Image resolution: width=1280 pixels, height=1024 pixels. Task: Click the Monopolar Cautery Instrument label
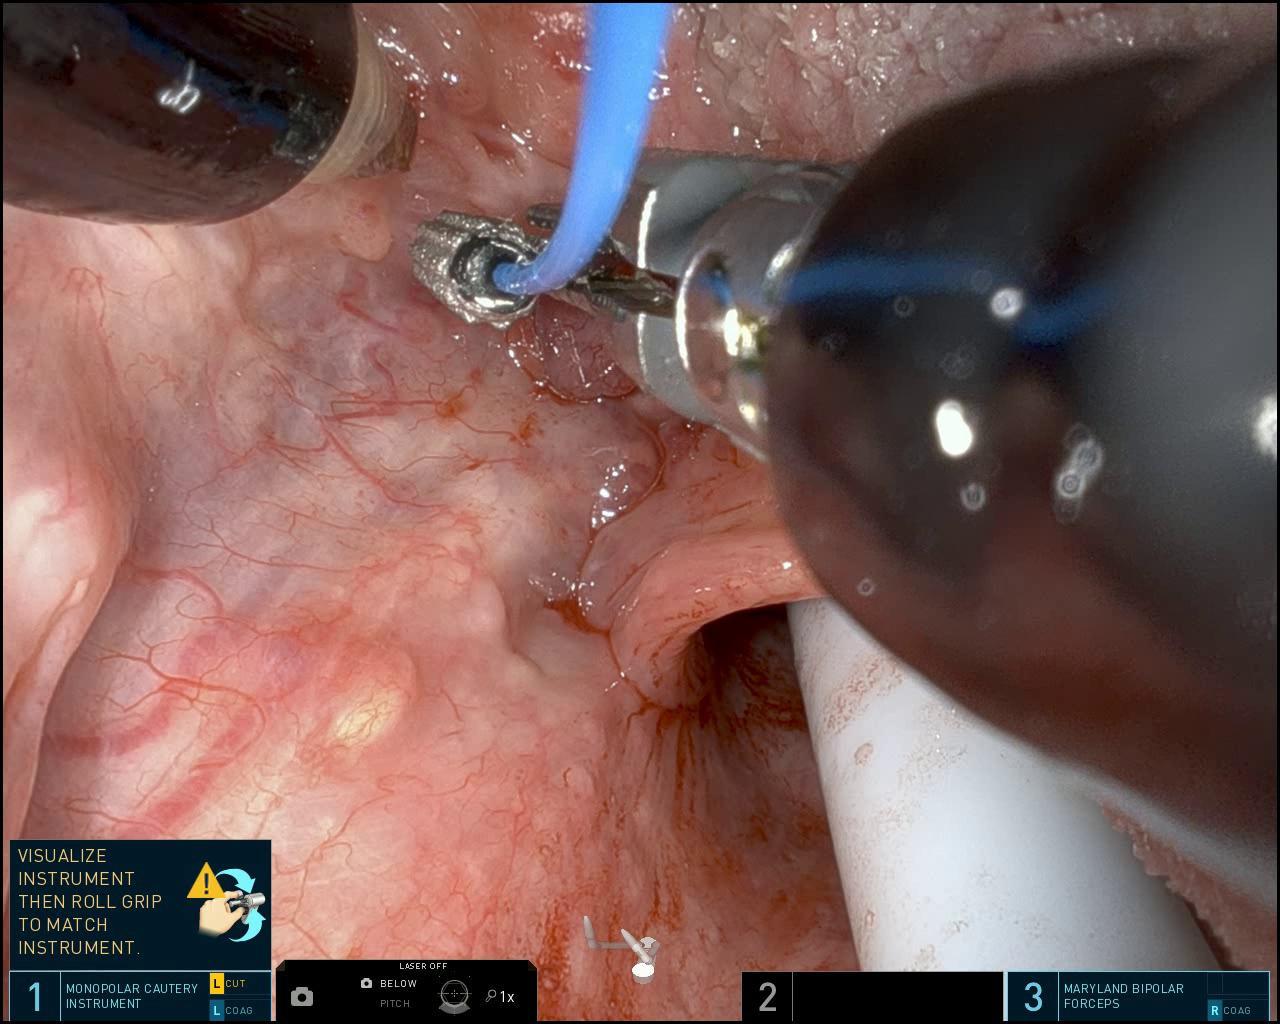132,996
